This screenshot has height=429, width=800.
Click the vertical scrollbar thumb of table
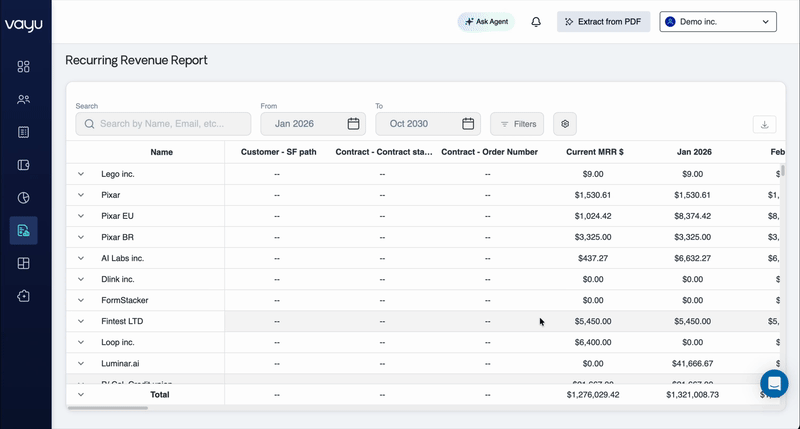click(x=782, y=170)
